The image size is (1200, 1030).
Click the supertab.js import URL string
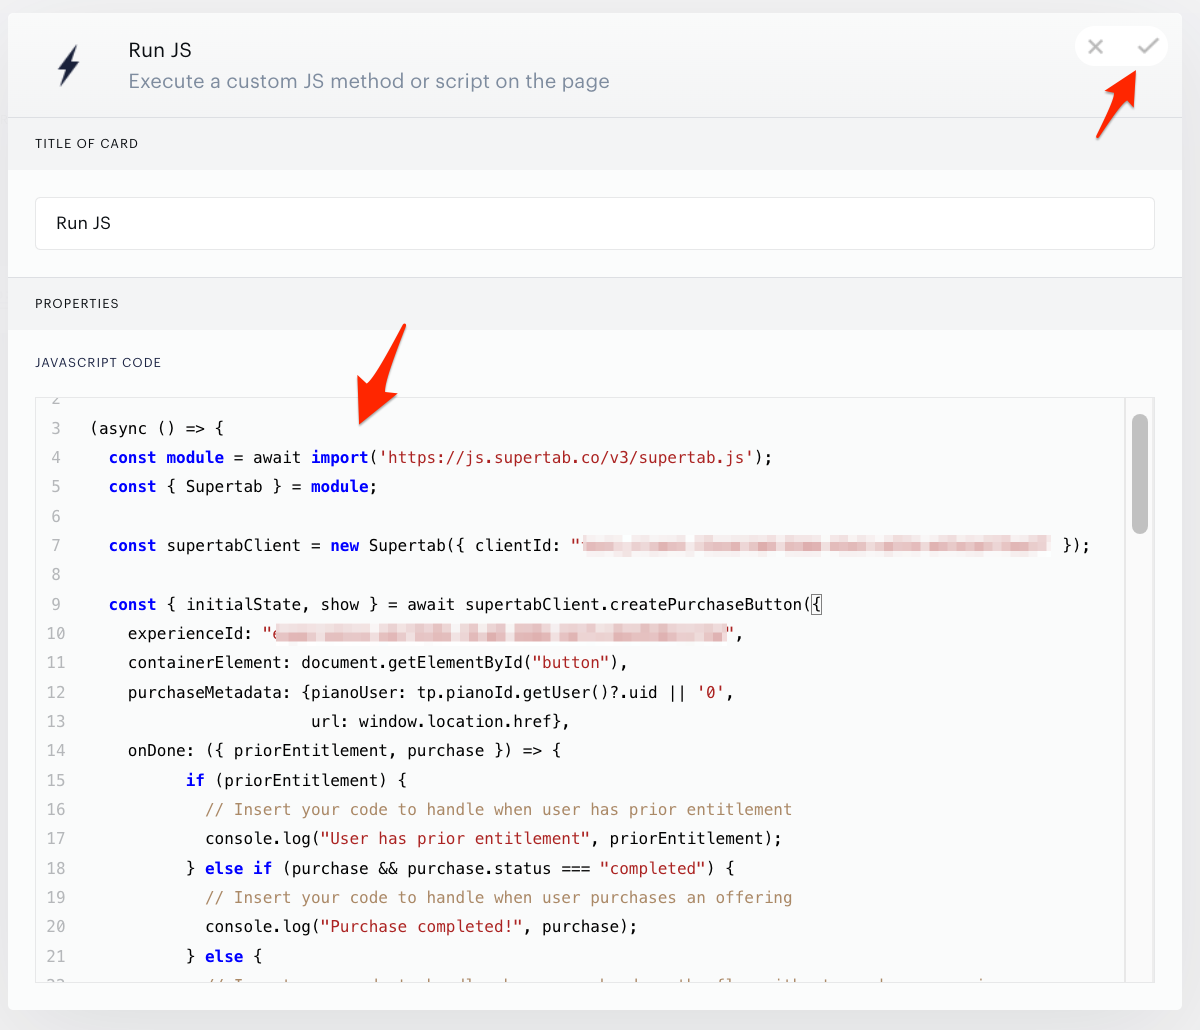566,457
